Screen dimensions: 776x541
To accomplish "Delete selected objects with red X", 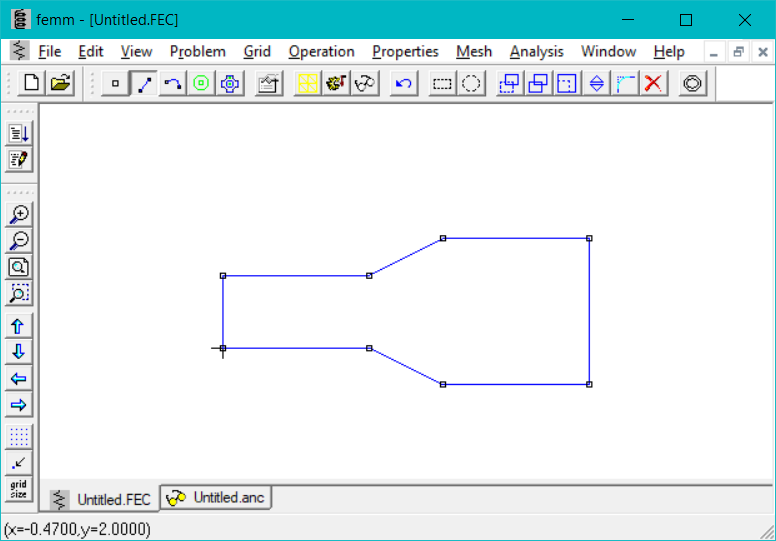I will click(653, 83).
